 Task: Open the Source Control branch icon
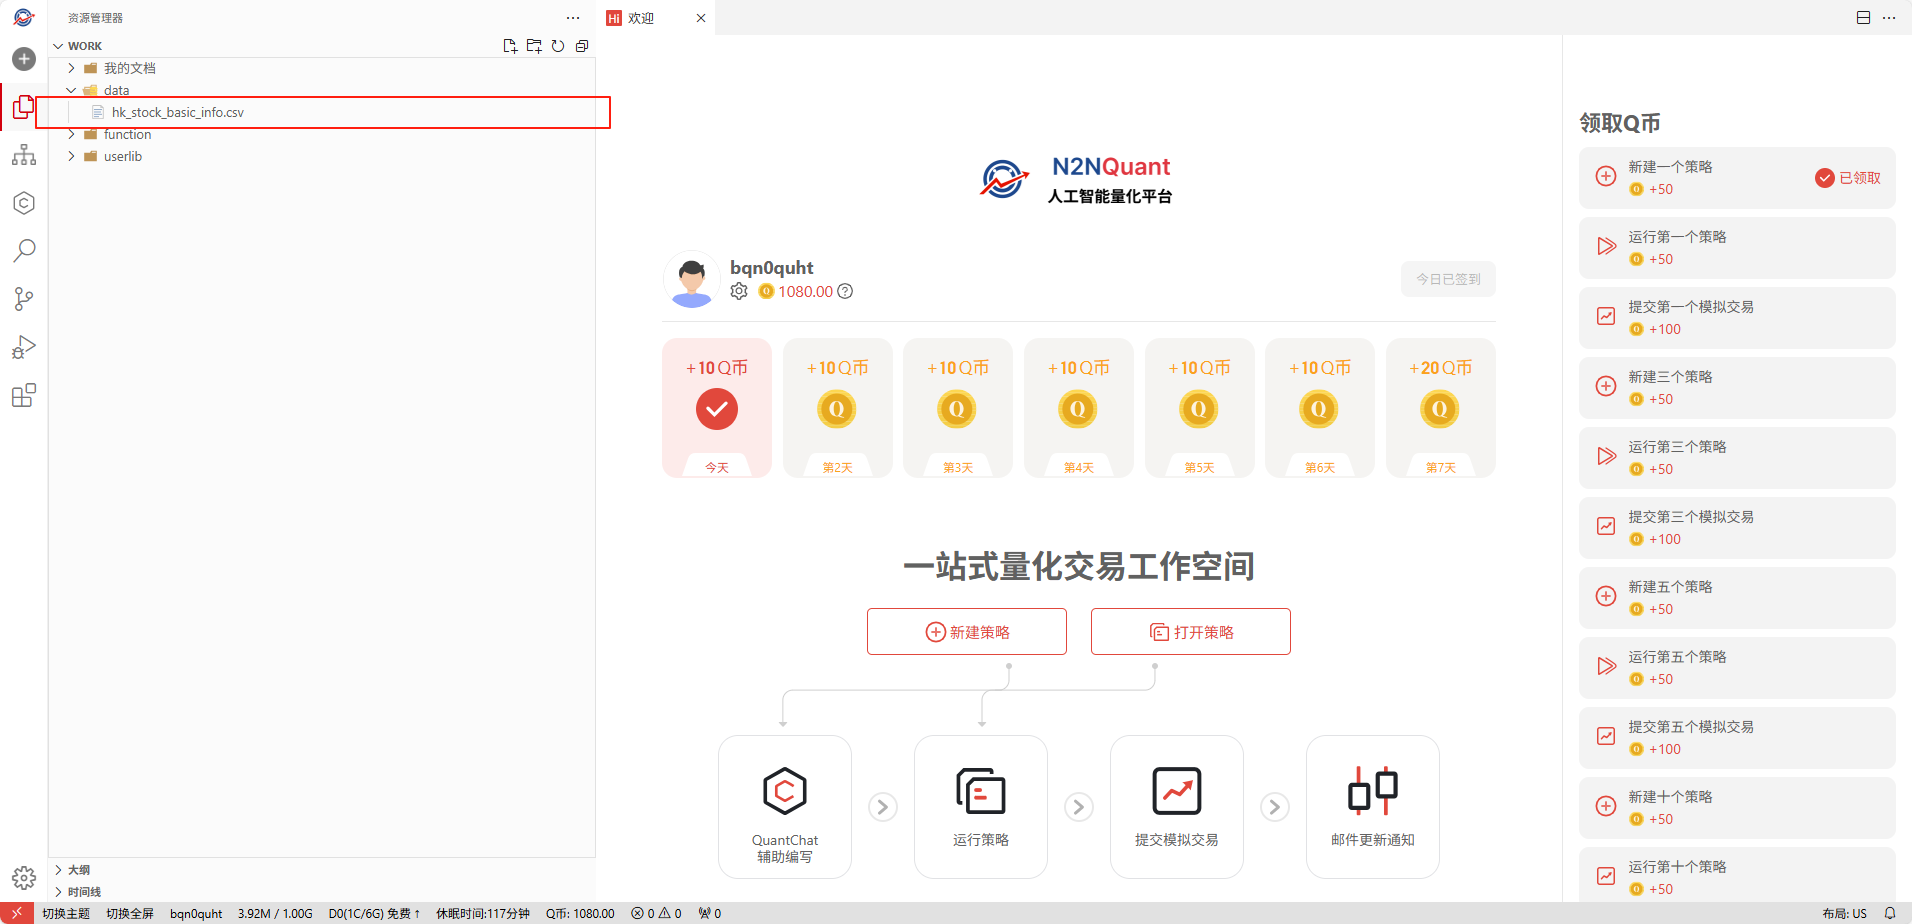24,299
